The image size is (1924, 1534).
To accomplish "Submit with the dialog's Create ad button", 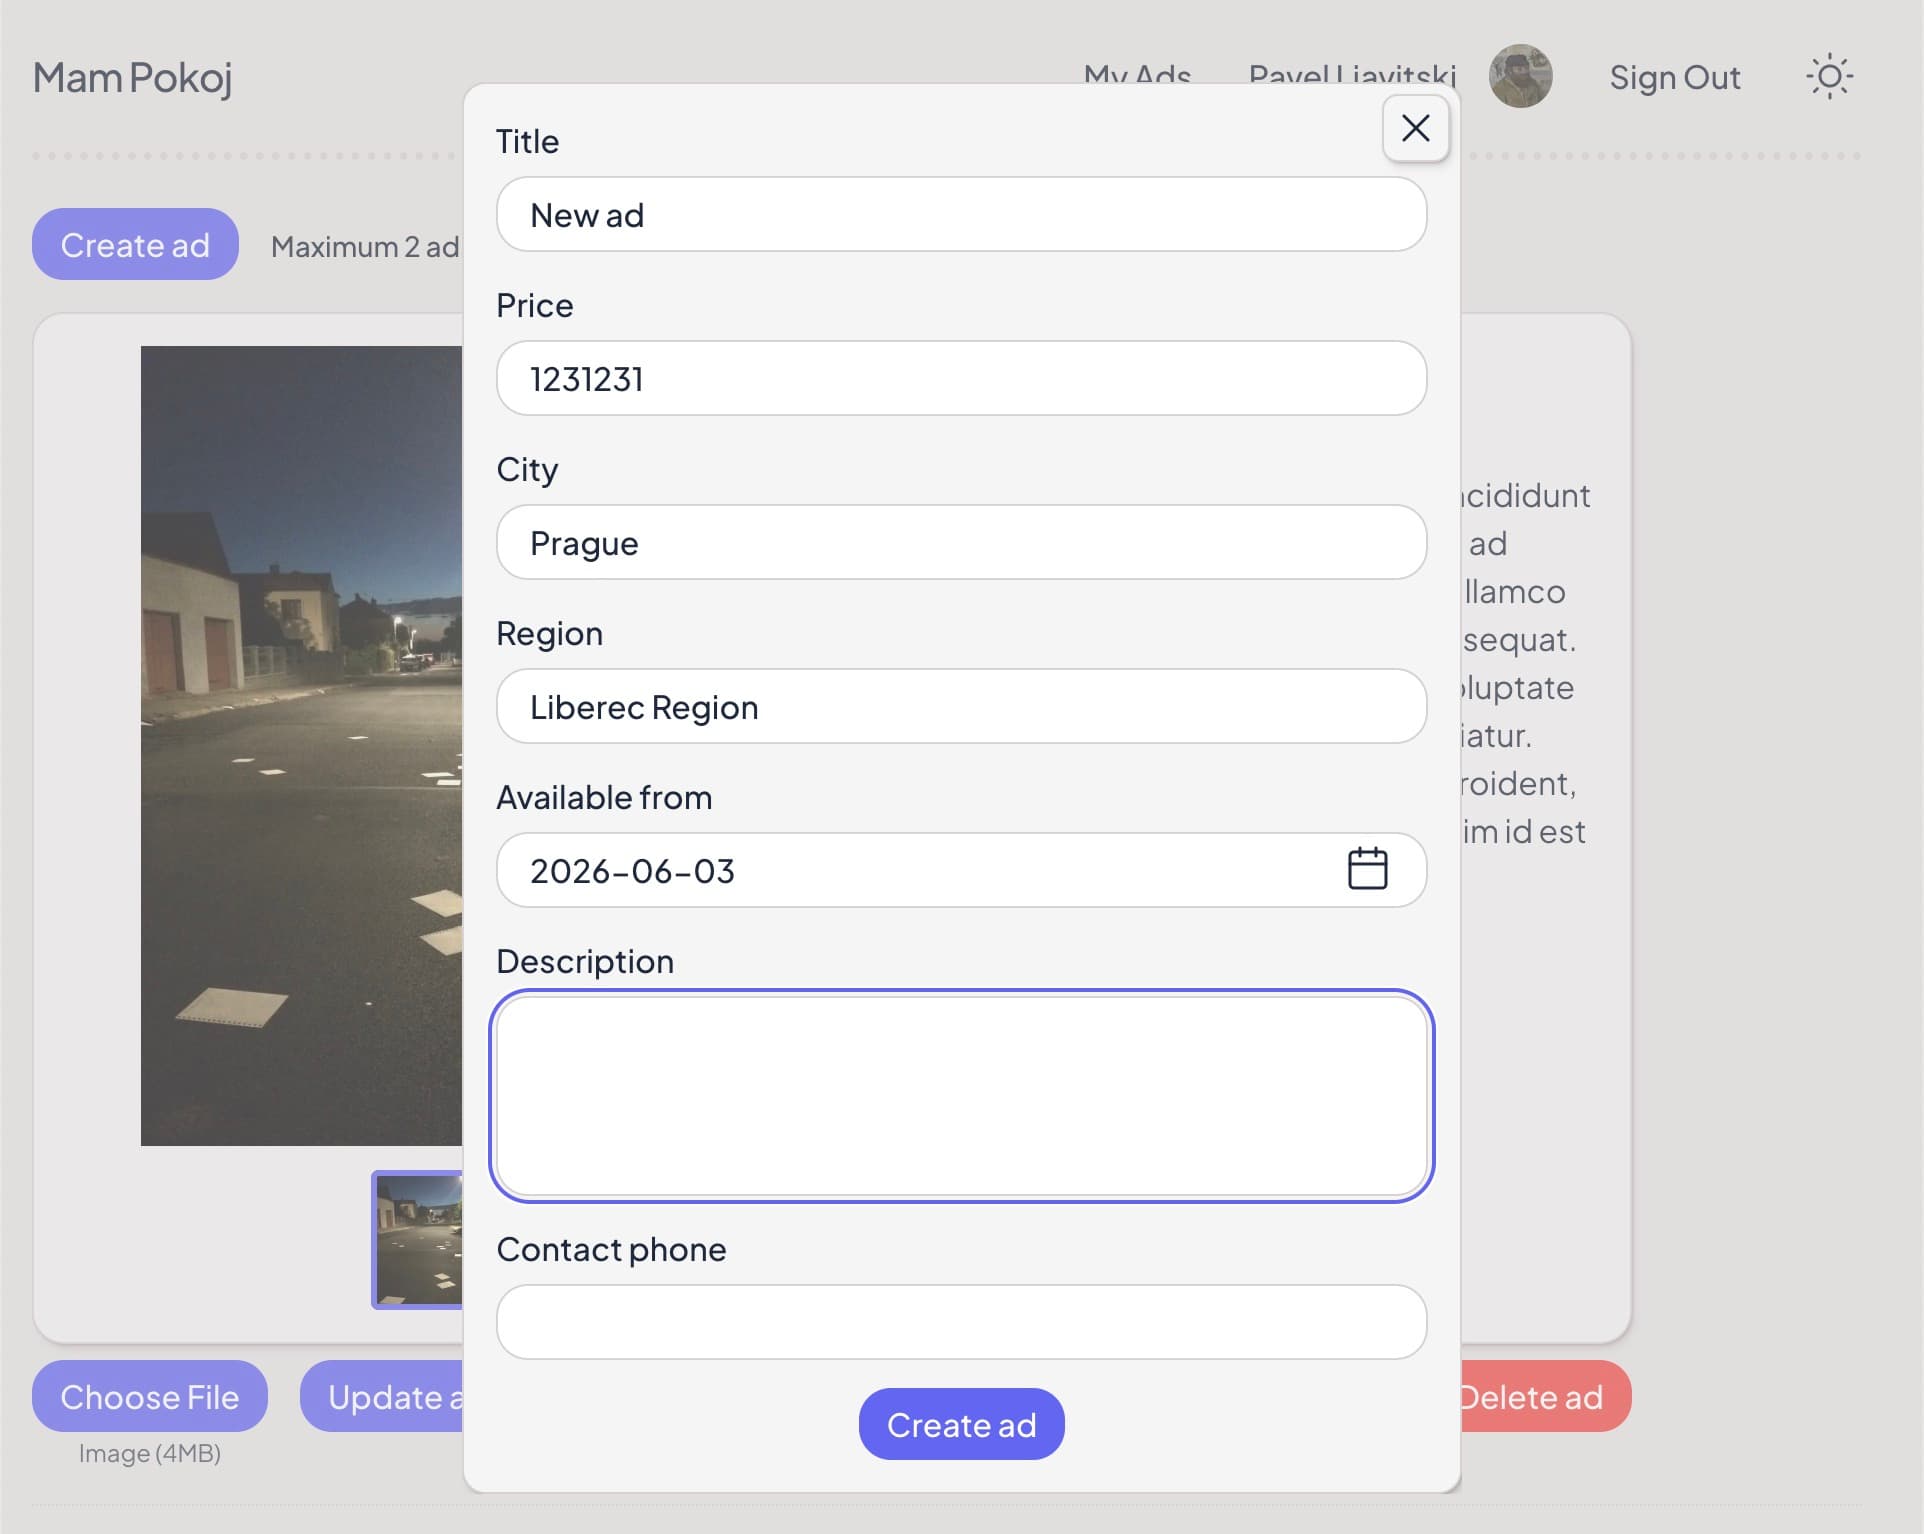I will [x=961, y=1424].
